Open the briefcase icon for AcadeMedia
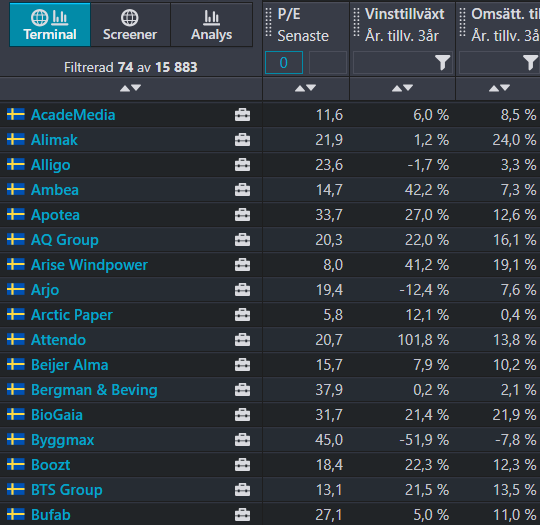The height and width of the screenshot is (525, 540). pos(242,115)
